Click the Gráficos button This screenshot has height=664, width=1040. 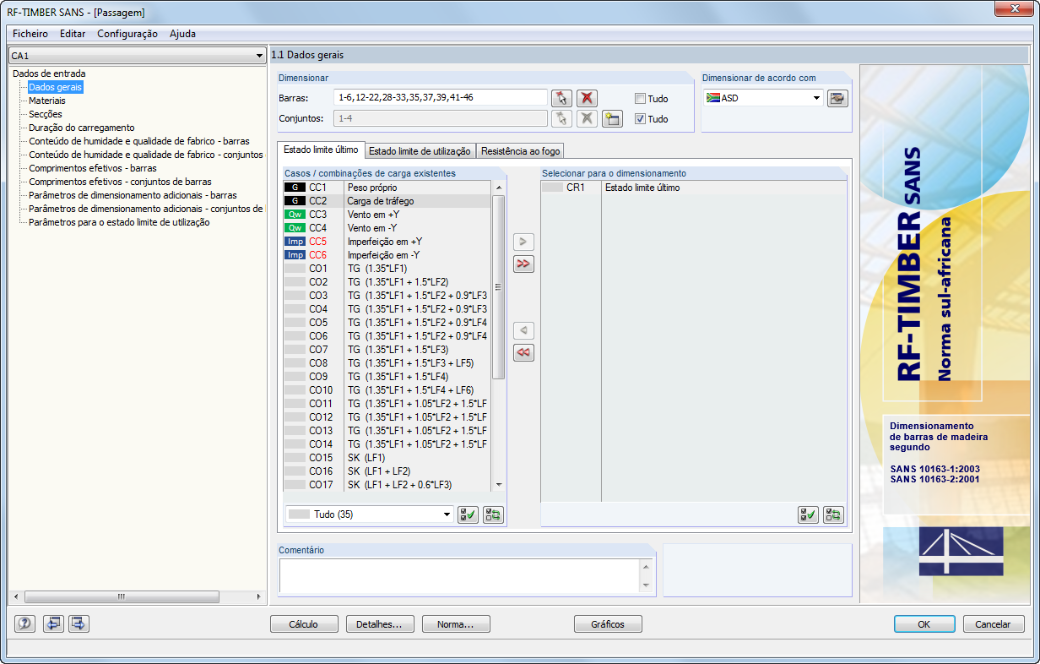[608, 624]
